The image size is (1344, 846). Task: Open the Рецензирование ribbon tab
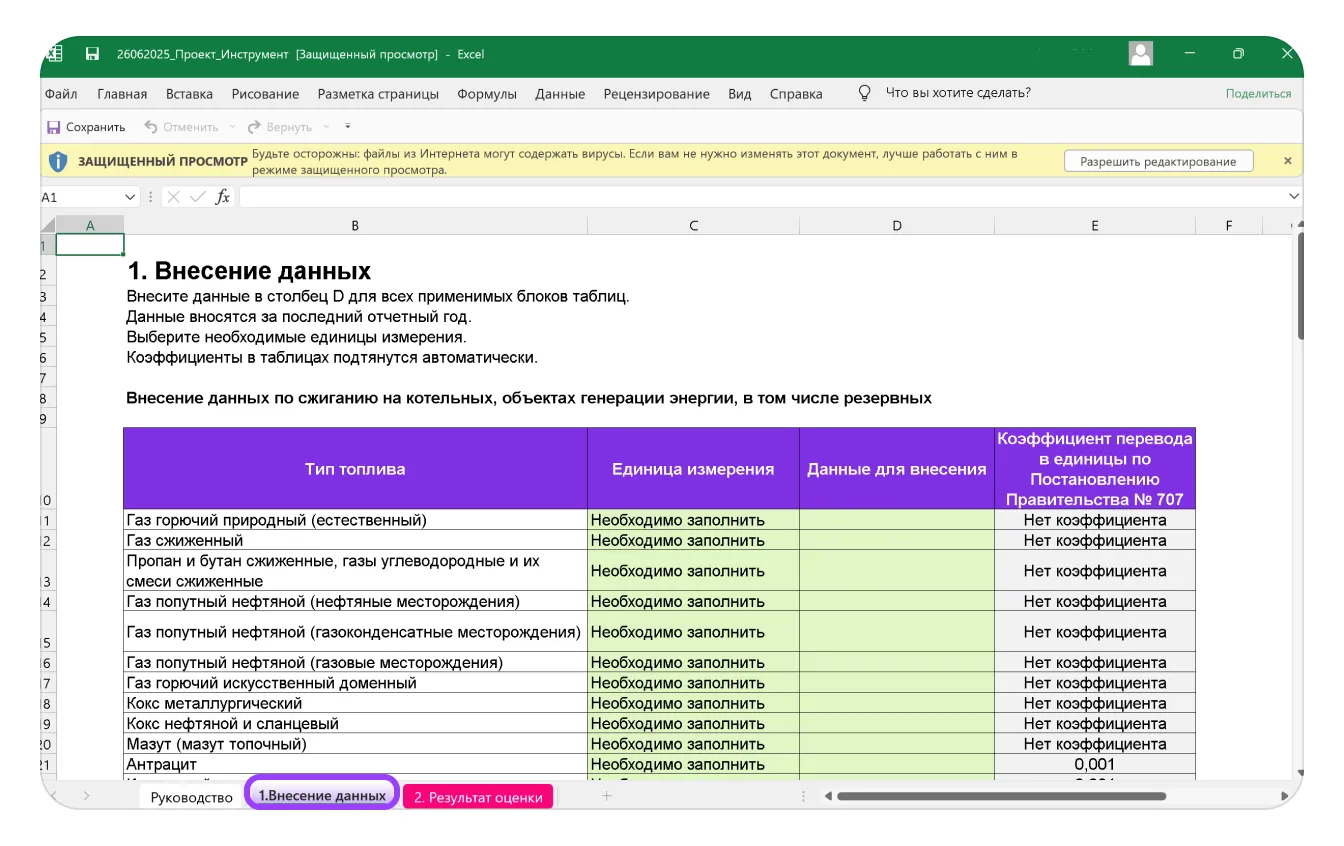click(657, 94)
